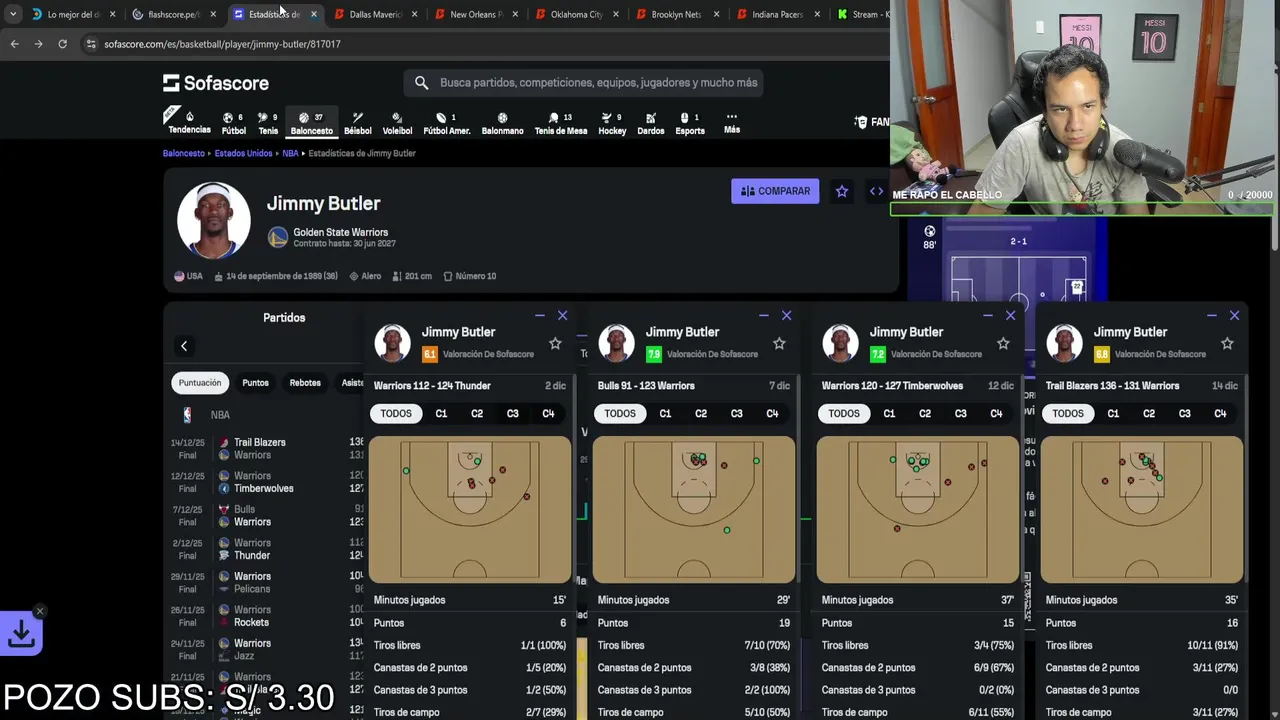The height and width of the screenshot is (720, 1280).
Task: Select the Puntos filter tab
Action: pyautogui.click(x=255, y=383)
